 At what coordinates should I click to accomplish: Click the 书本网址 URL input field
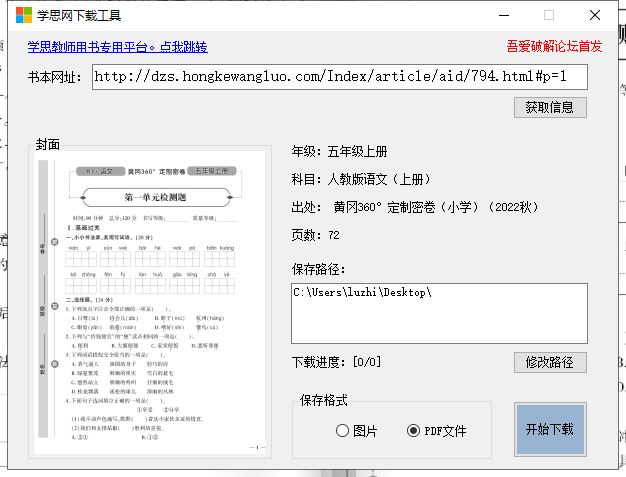tap(340, 77)
